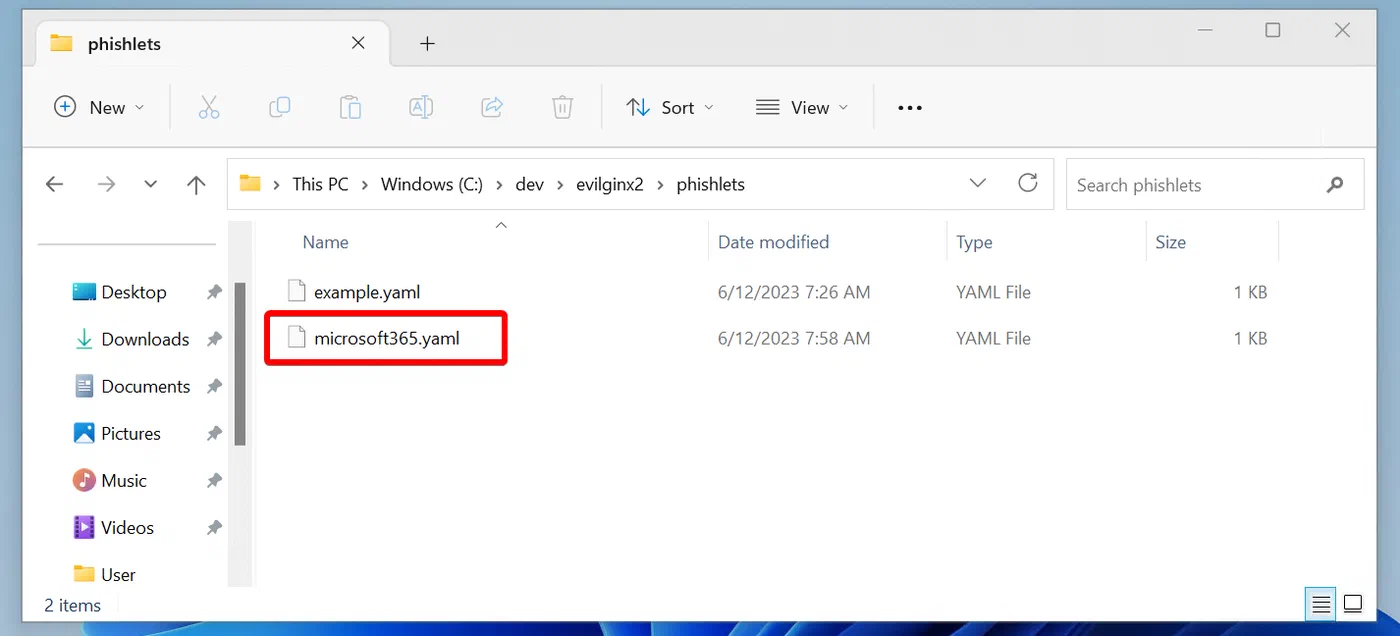Click the Paste clipboard icon
This screenshot has height=636, width=1400.
[x=350, y=107]
